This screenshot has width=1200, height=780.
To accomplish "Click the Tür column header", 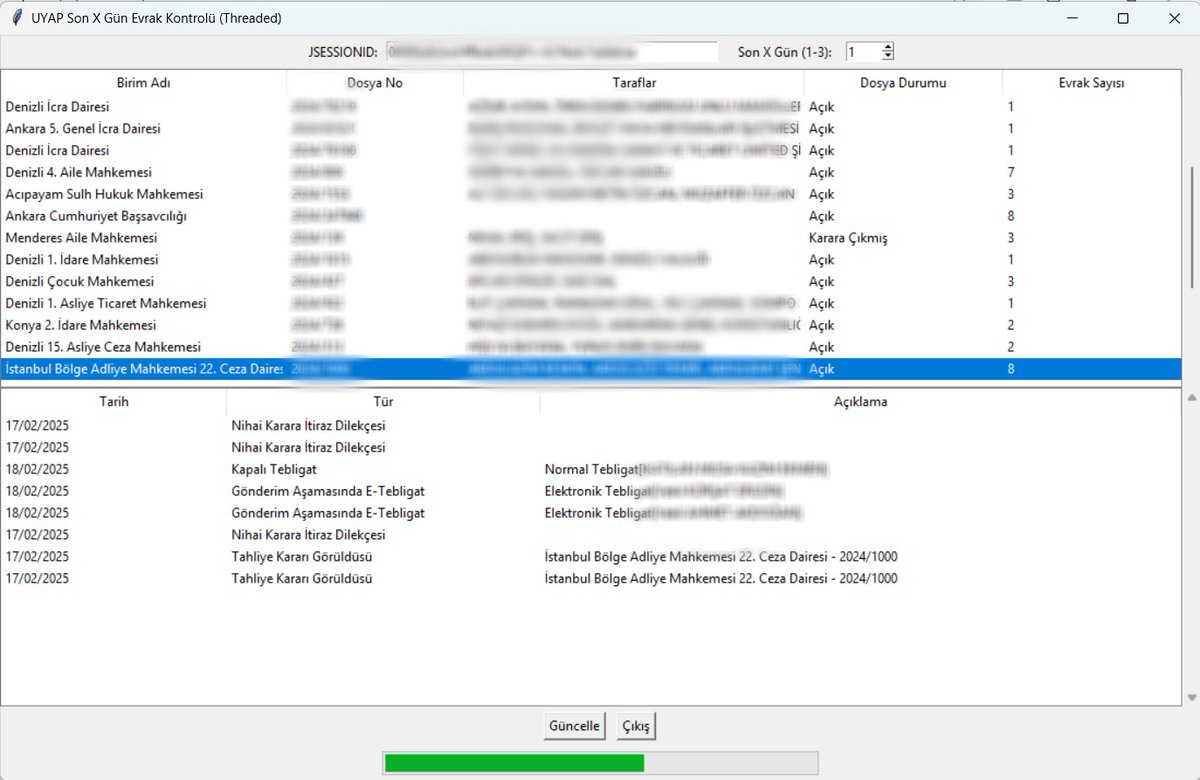I will click(383, 402).
